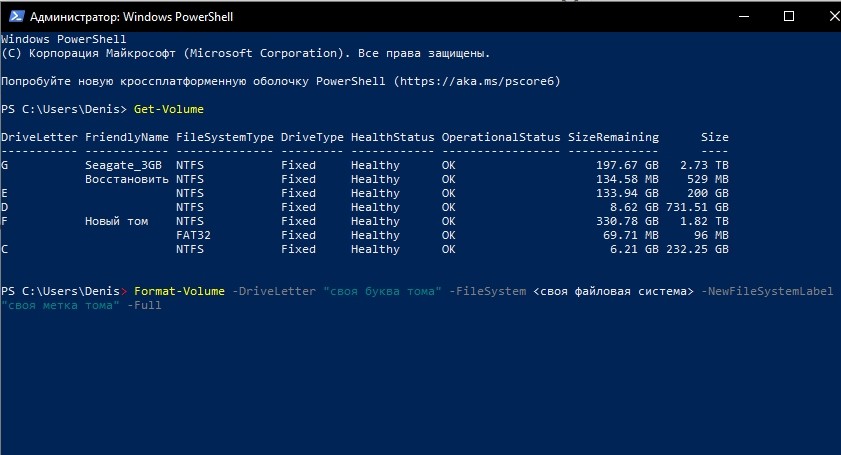Place cursor after the -Full parameter
Viewport: 841px width, 455px height.
163,305
